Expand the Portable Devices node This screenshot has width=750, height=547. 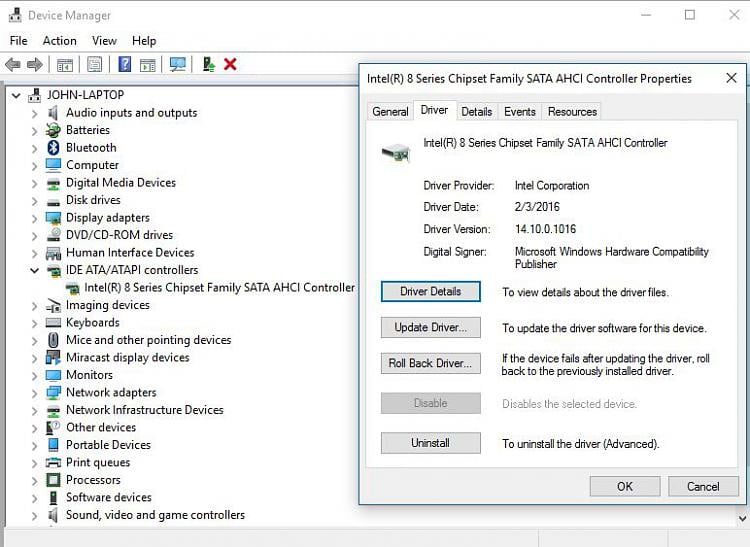coord(34,445)
